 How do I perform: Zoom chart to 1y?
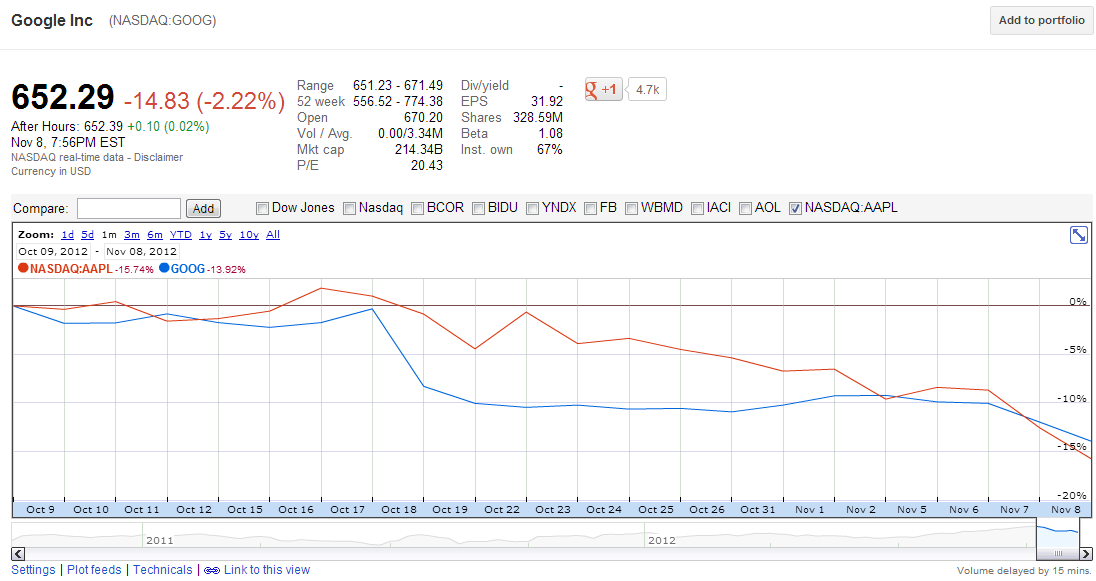point(206,235)
